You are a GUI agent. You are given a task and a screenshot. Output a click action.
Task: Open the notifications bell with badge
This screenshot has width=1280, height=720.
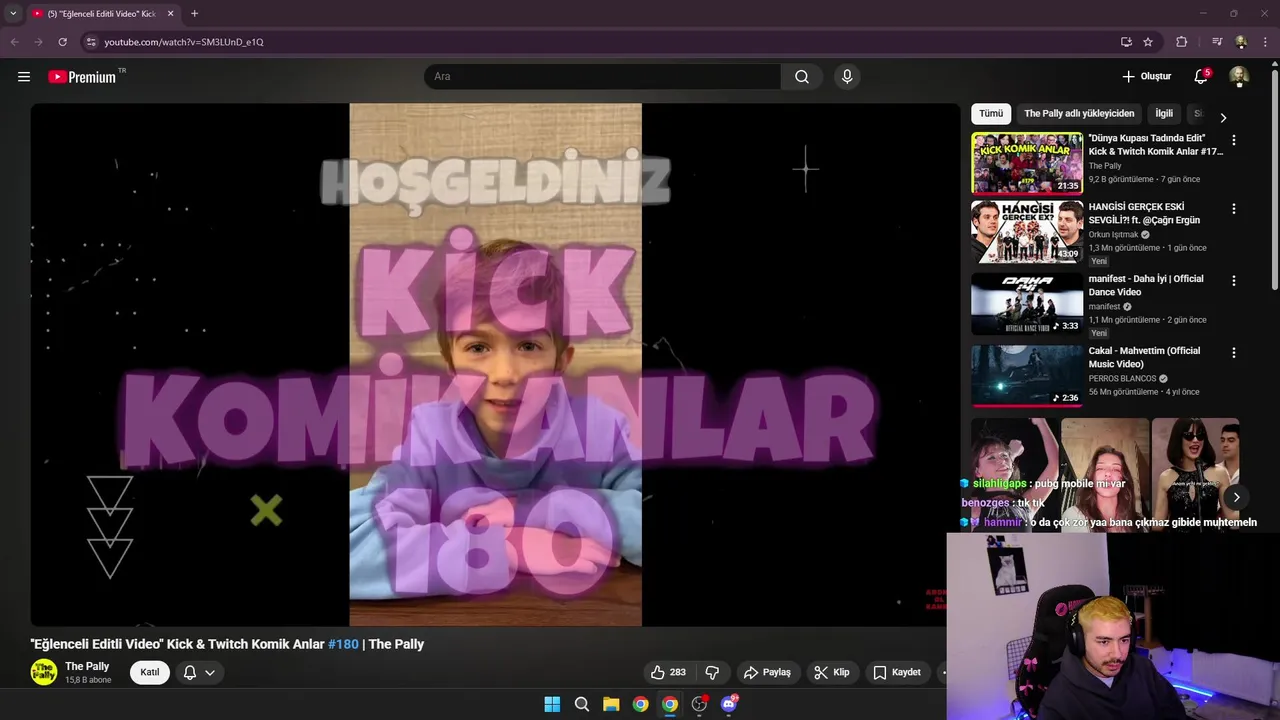pos(1201,76)
